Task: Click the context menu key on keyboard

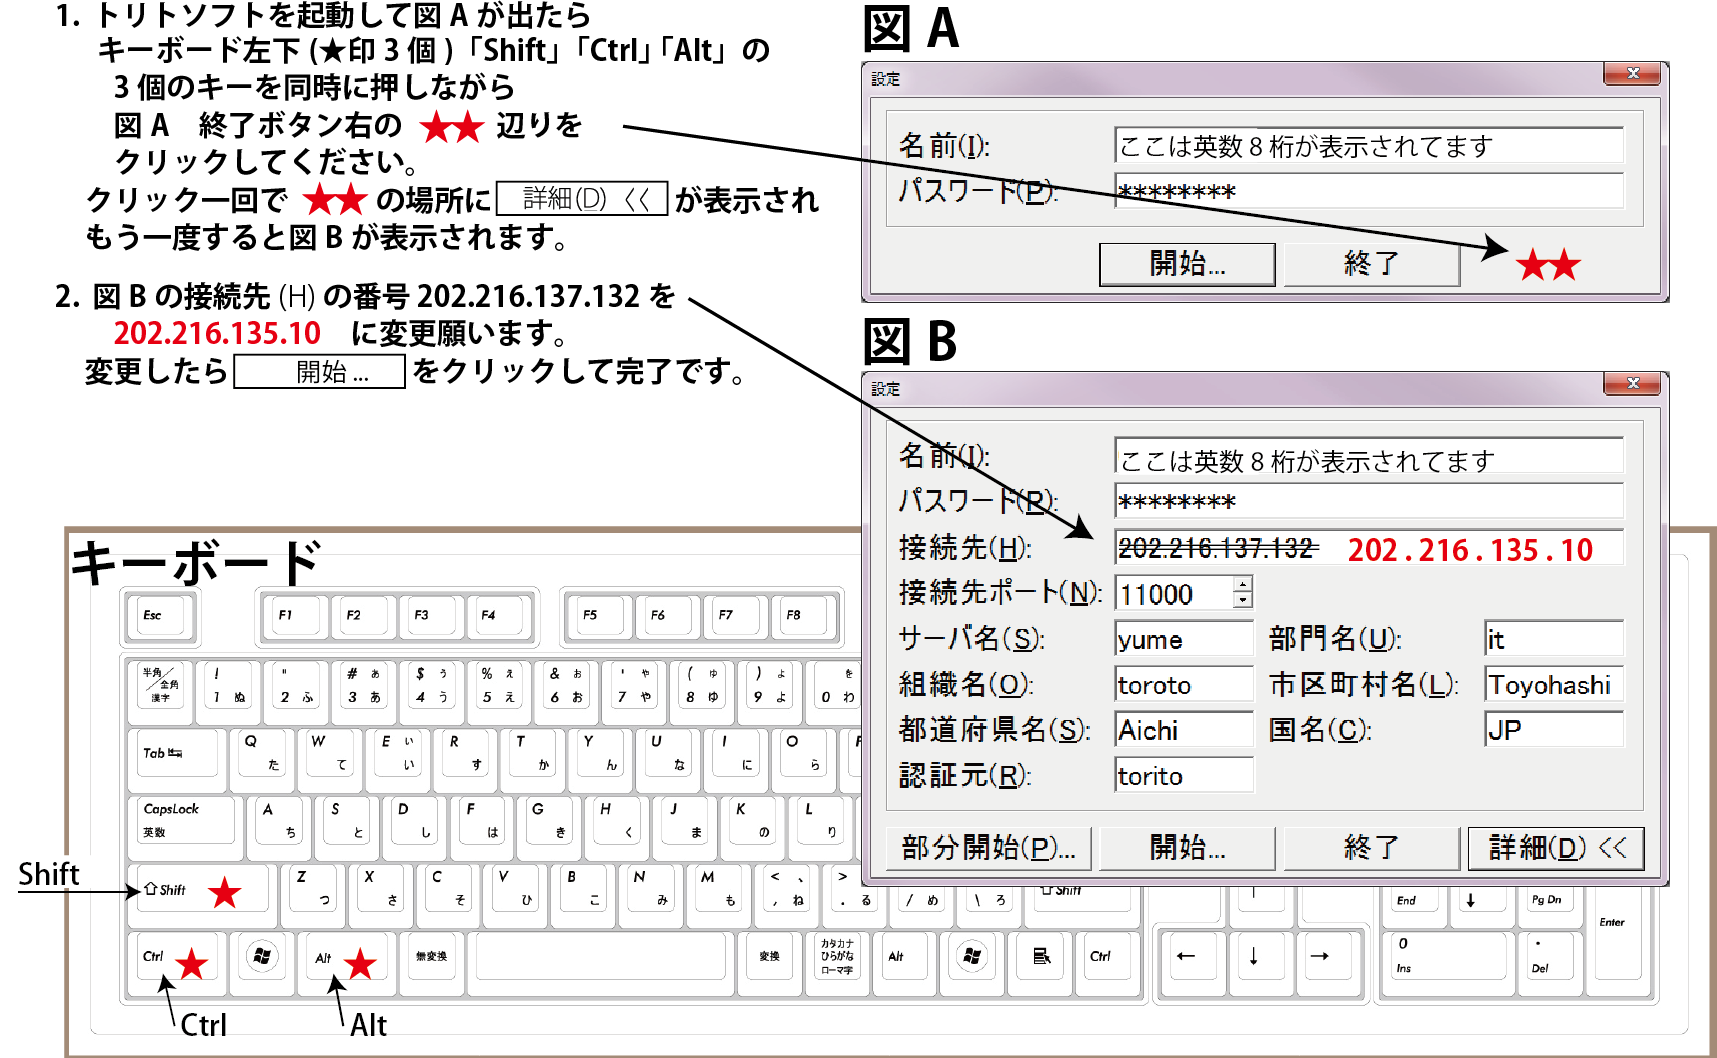Action: click(x=1041, y=957)
